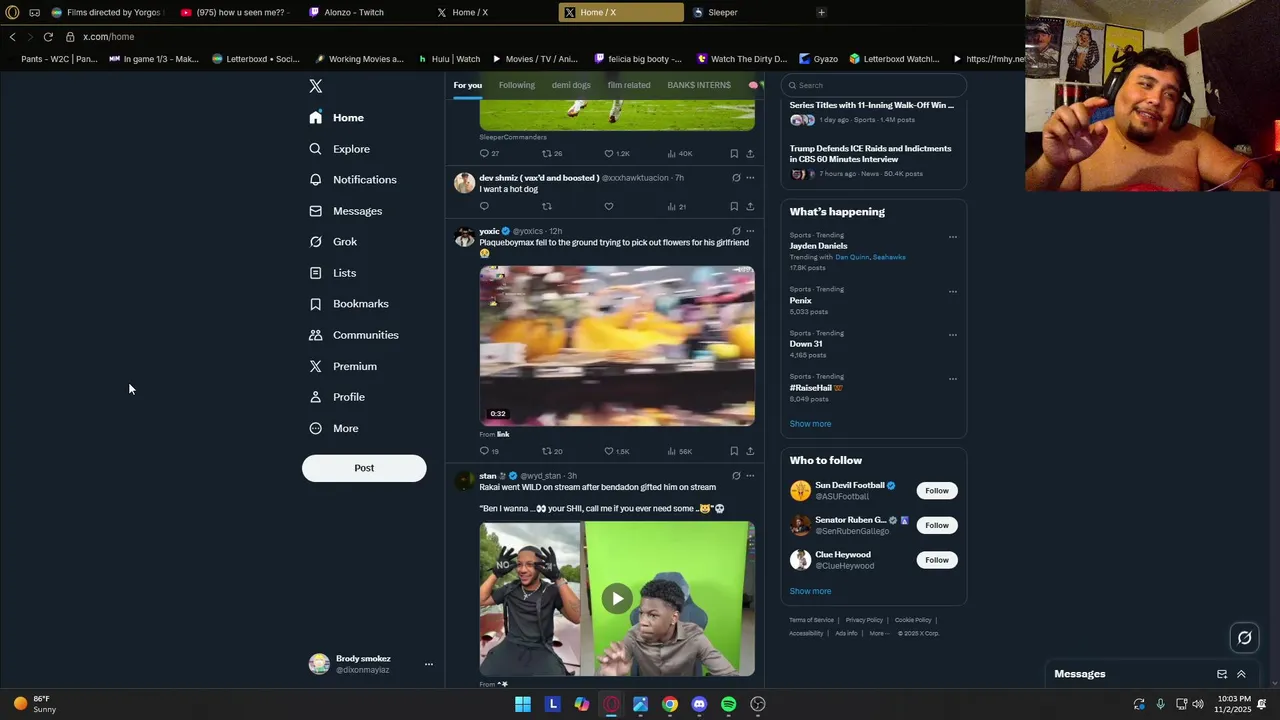The height and width of the screenshot is (720, 1280).
Task: Open the floating Grok button
Action: coord(1245,638)
